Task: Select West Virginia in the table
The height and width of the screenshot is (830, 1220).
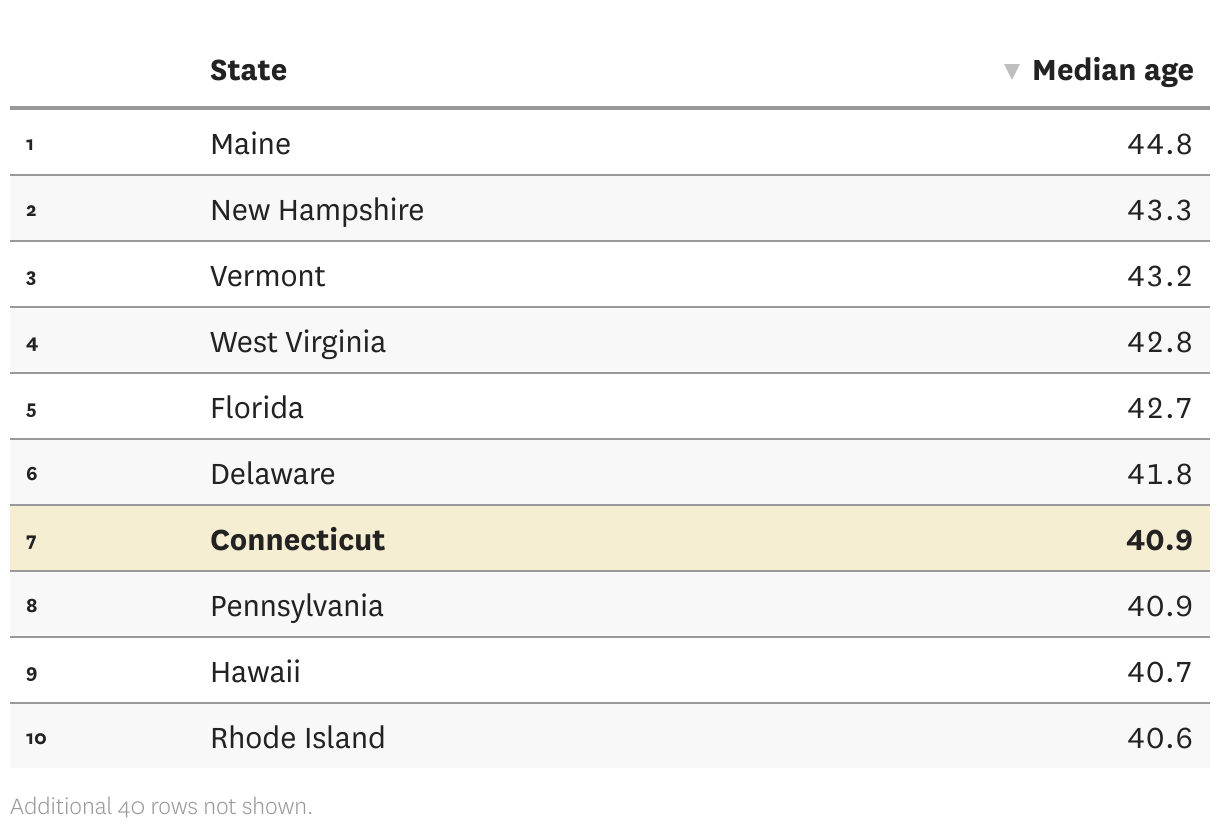Action: 297,342
